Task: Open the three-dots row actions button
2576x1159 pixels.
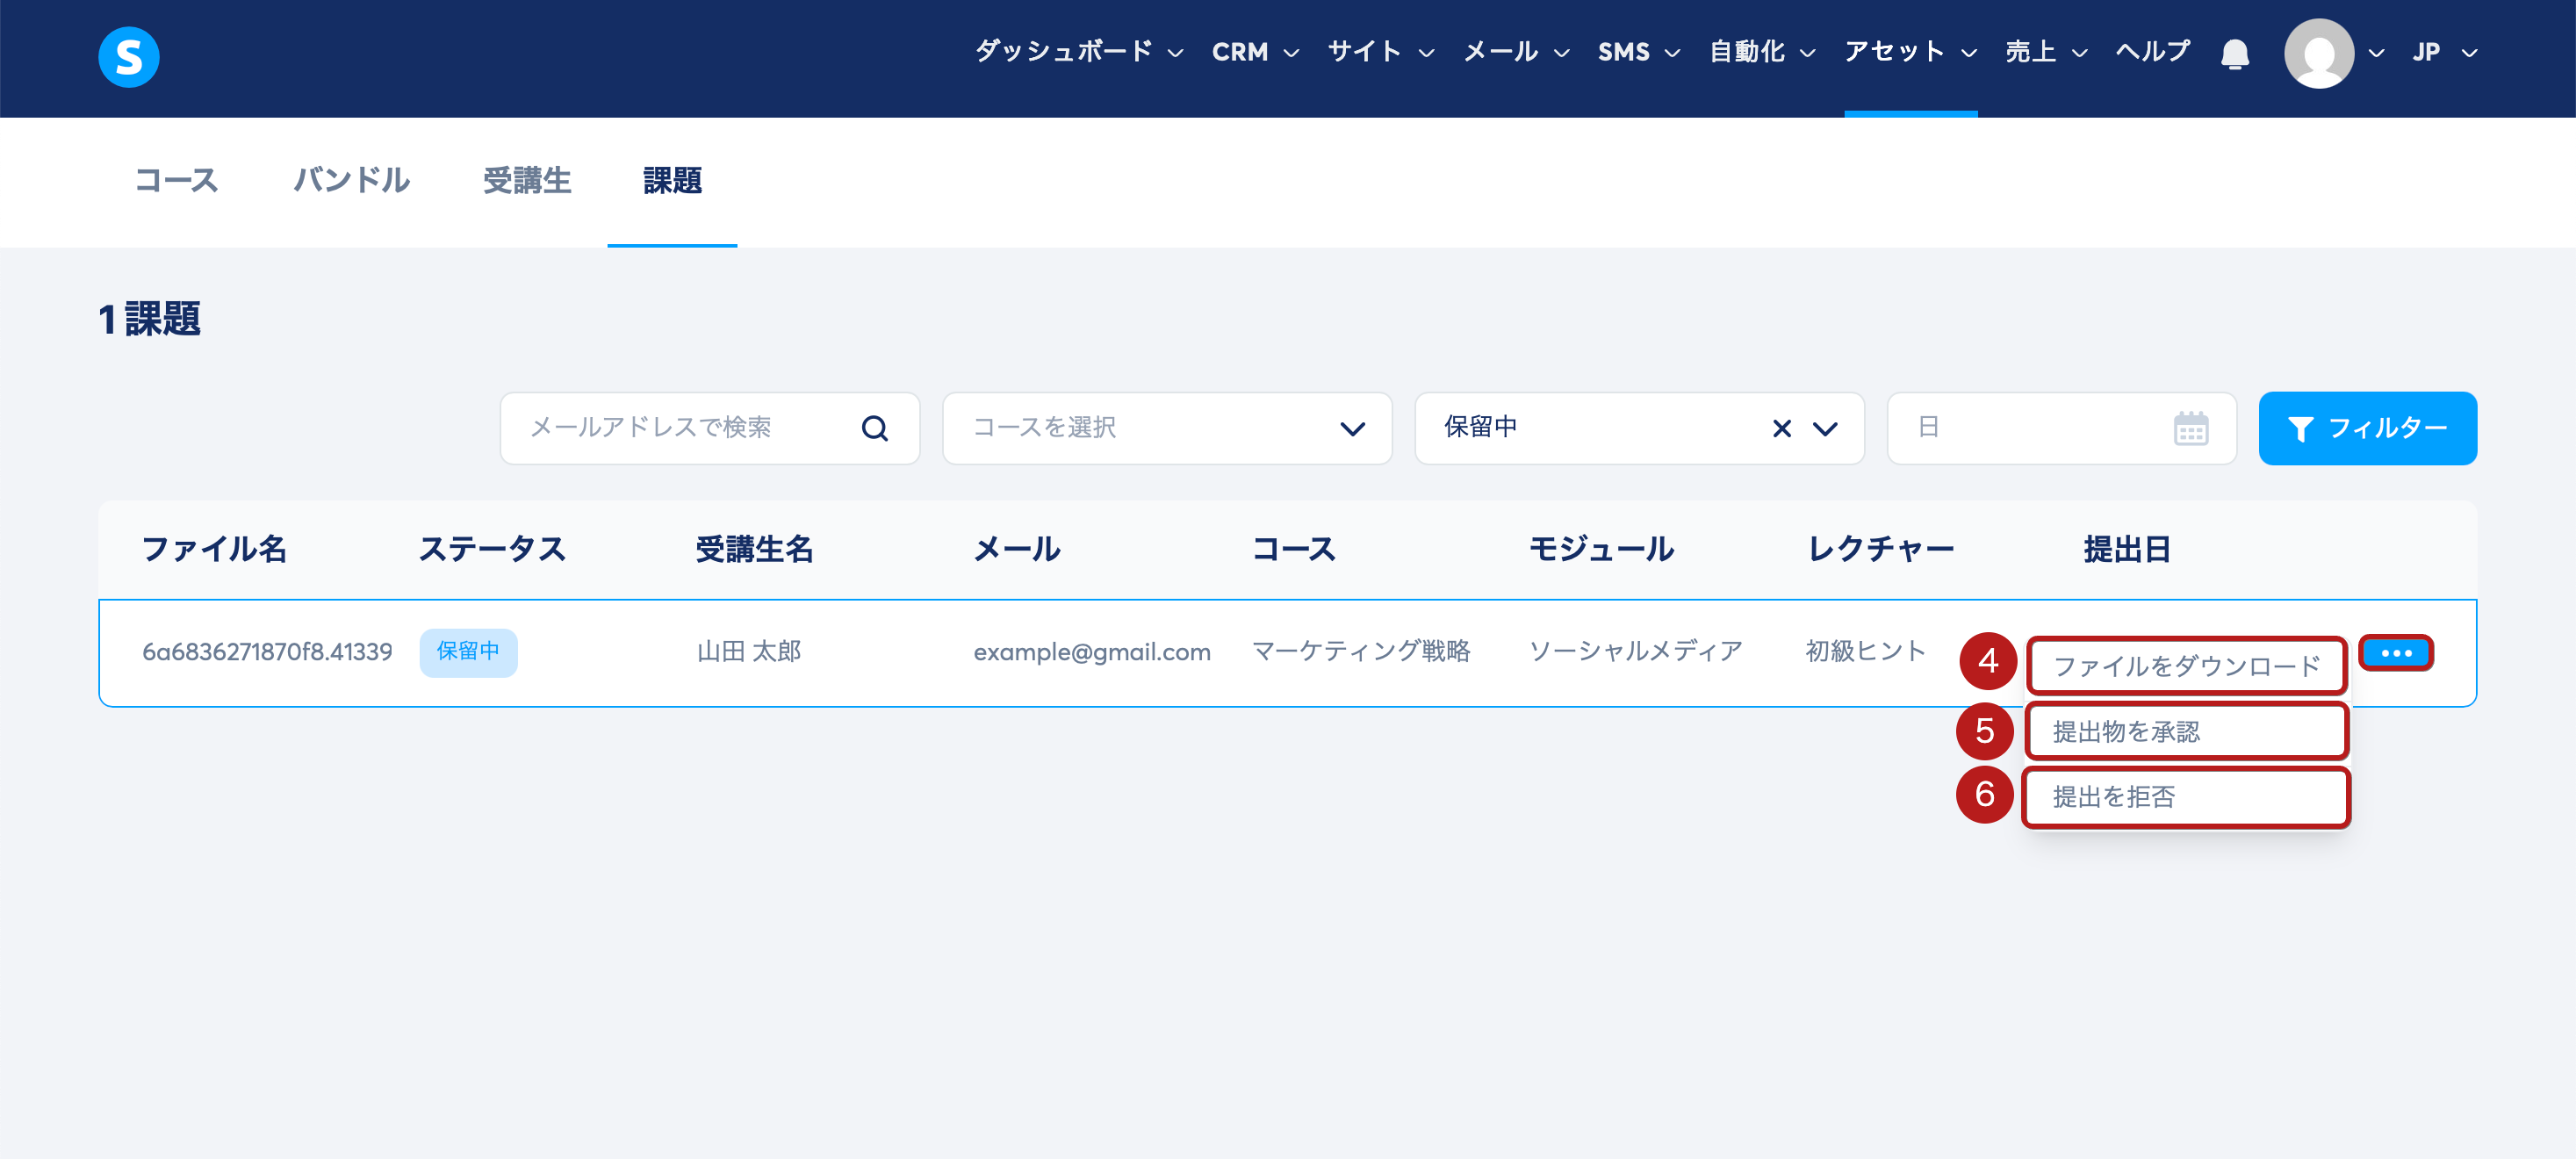Action: [x=2396, y=653]
